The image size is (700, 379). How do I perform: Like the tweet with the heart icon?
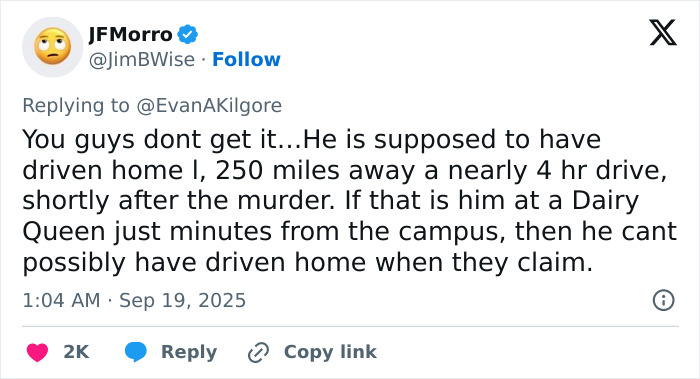38,352
